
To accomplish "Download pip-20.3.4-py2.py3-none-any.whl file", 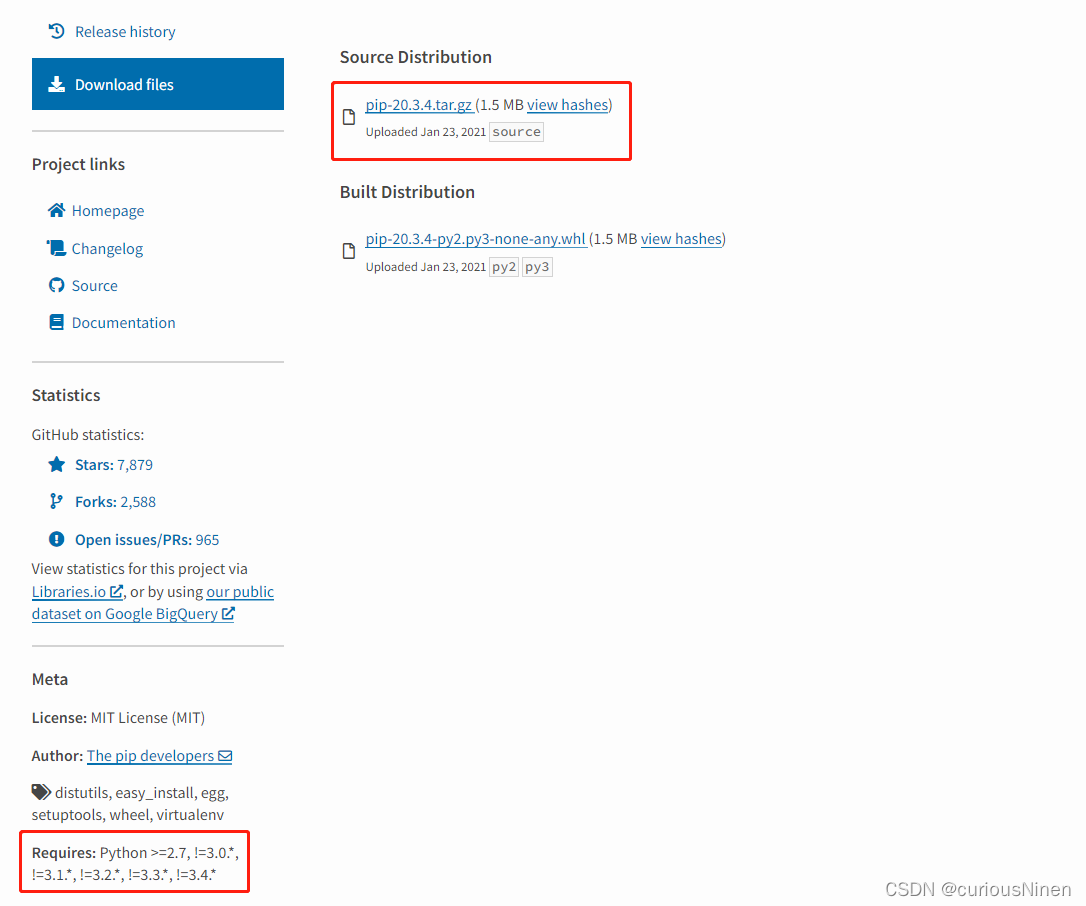I will 476,239.
